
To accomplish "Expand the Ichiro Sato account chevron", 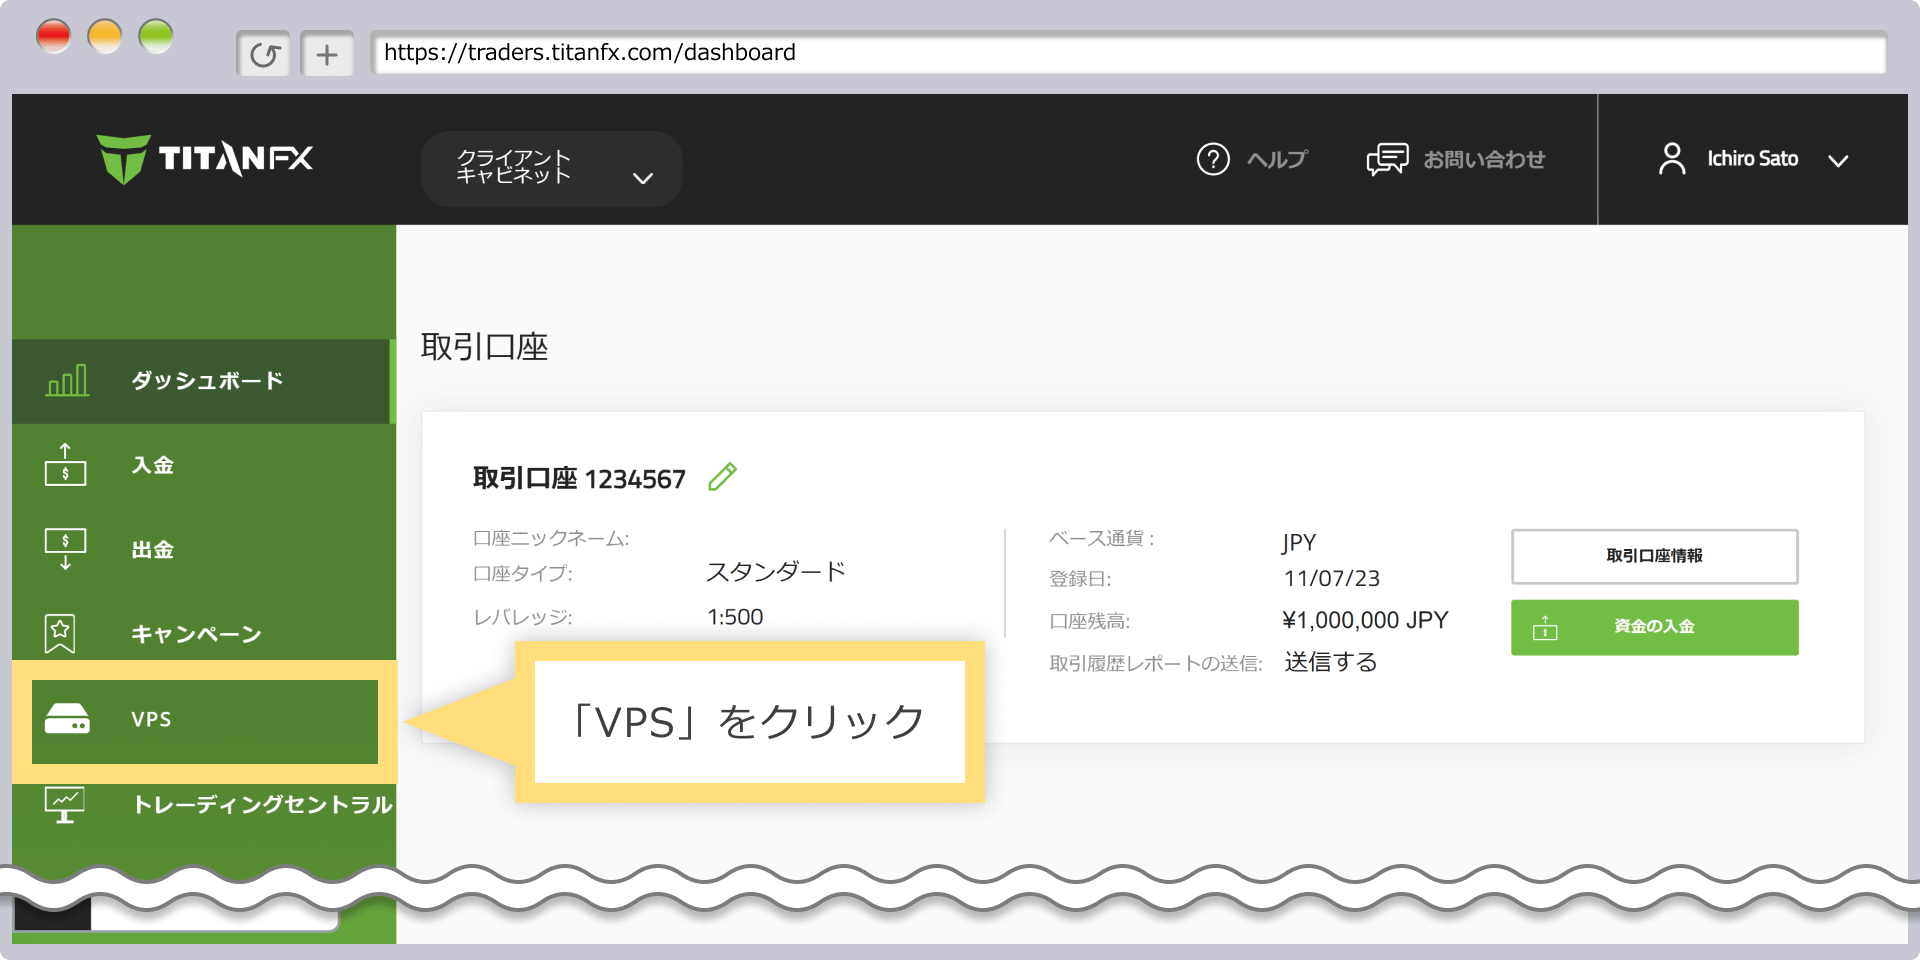I will 1838,161.
